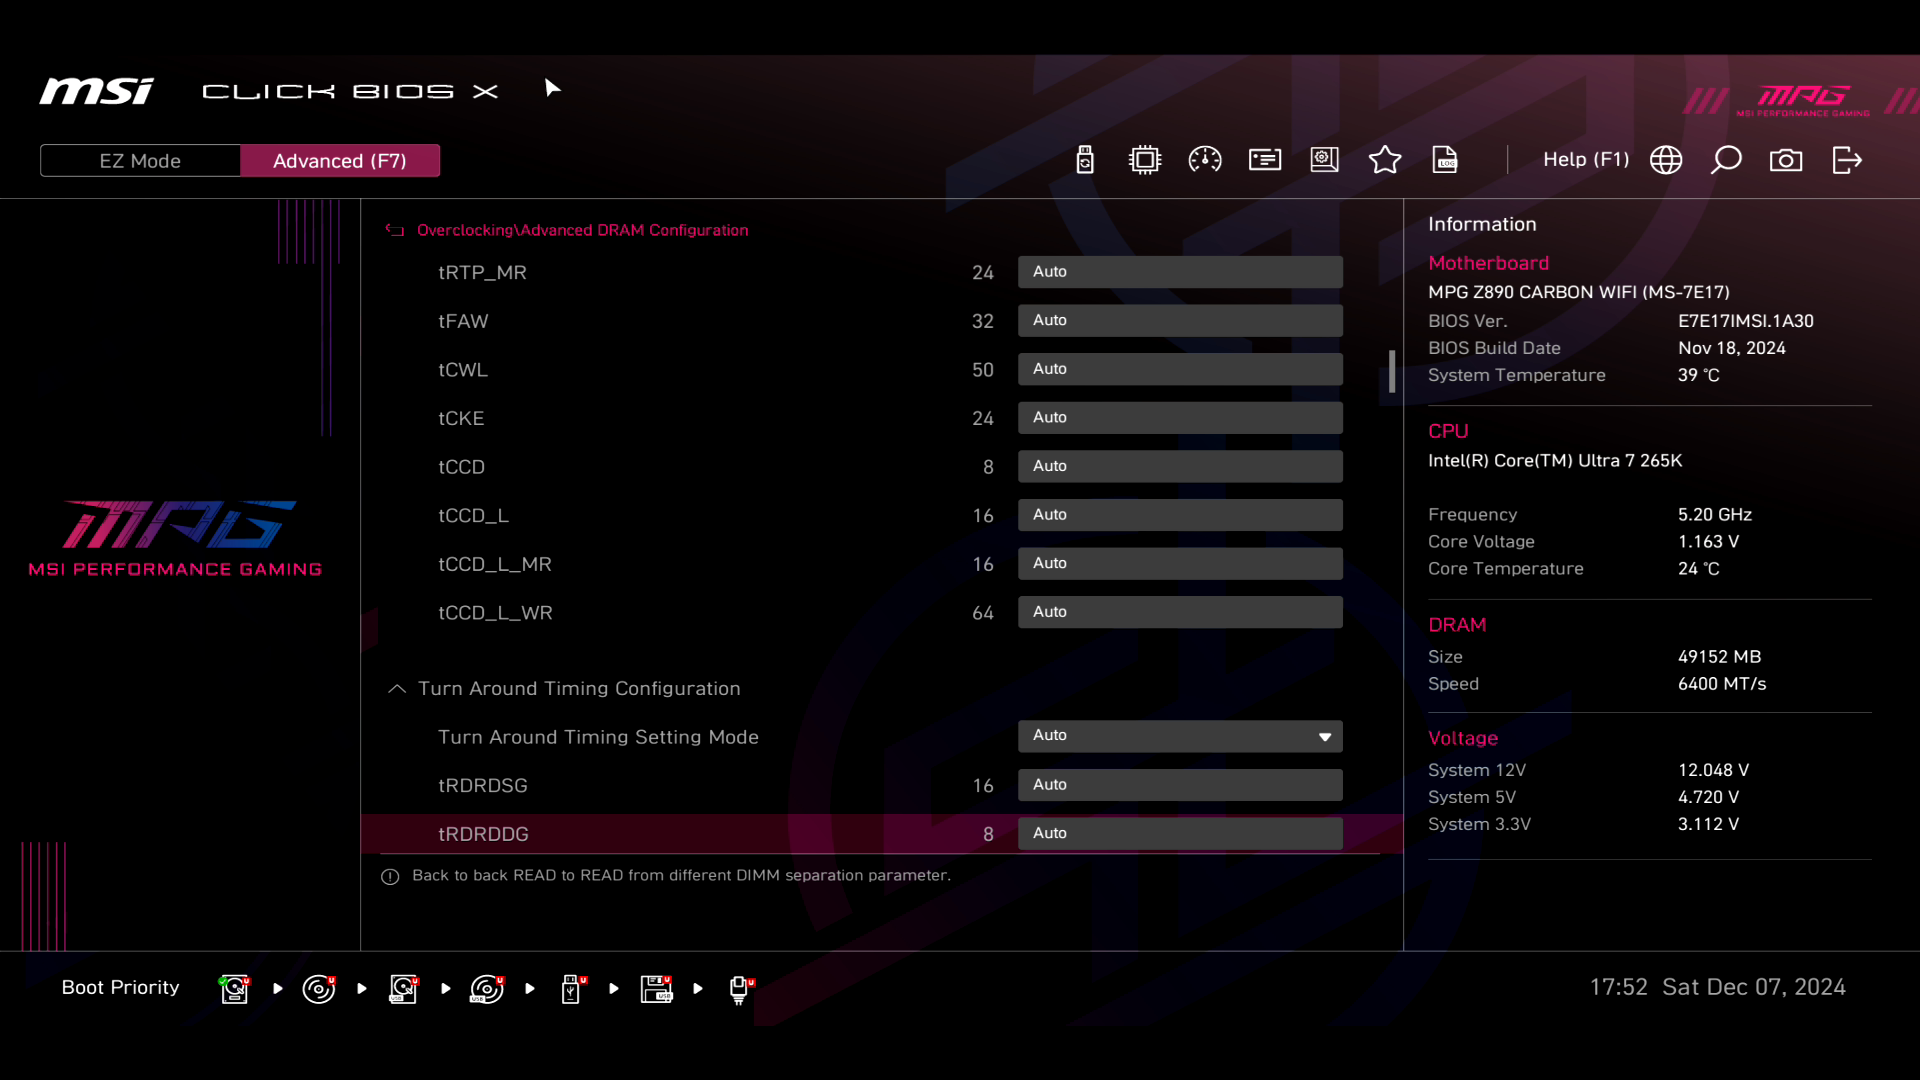Click the settings list scrollbar thumb

click(1391, 371)
